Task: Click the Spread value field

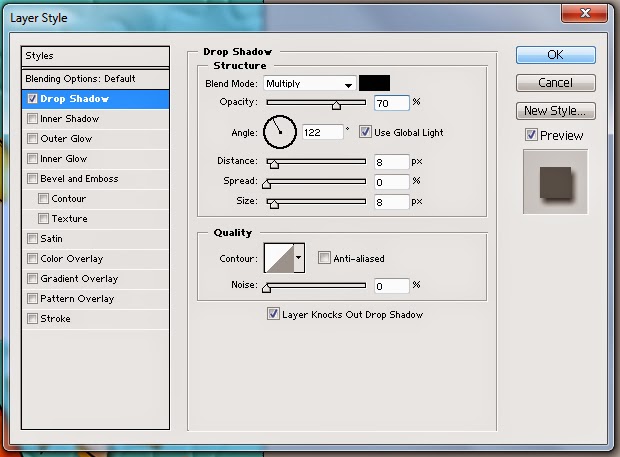Action: (x=391, y=182)
